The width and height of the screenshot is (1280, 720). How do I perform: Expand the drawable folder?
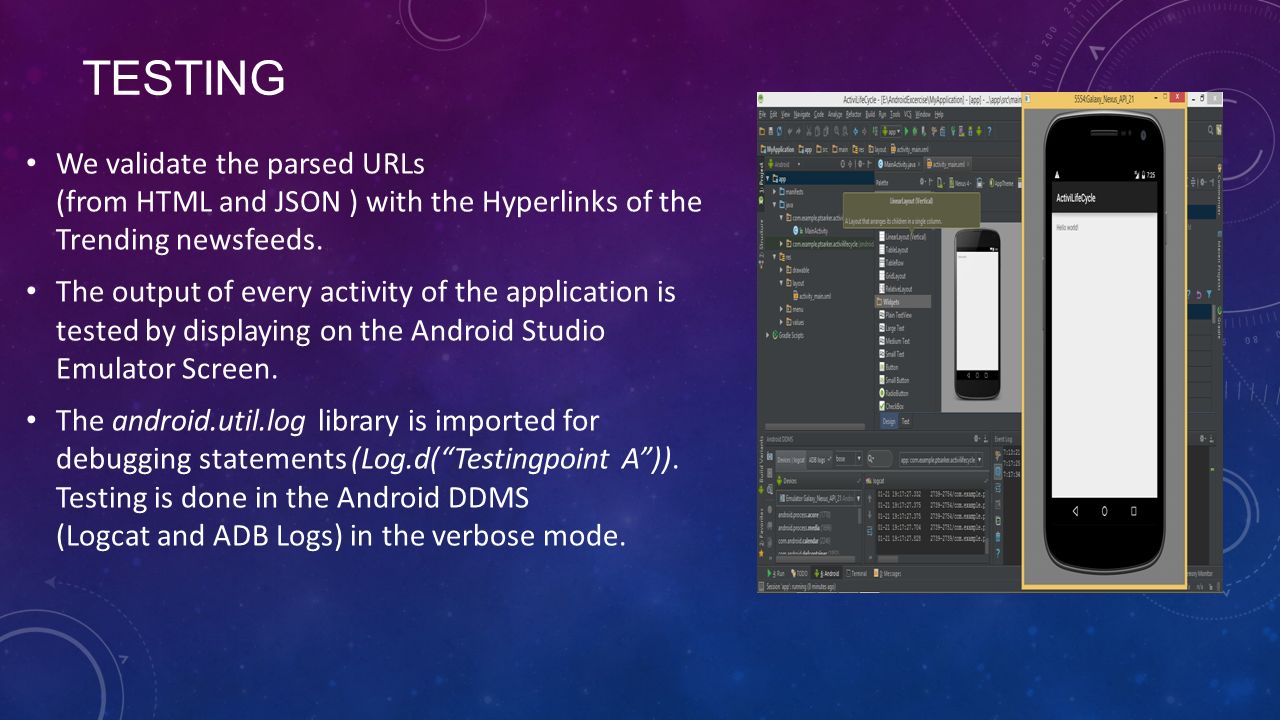coord(781,270)
